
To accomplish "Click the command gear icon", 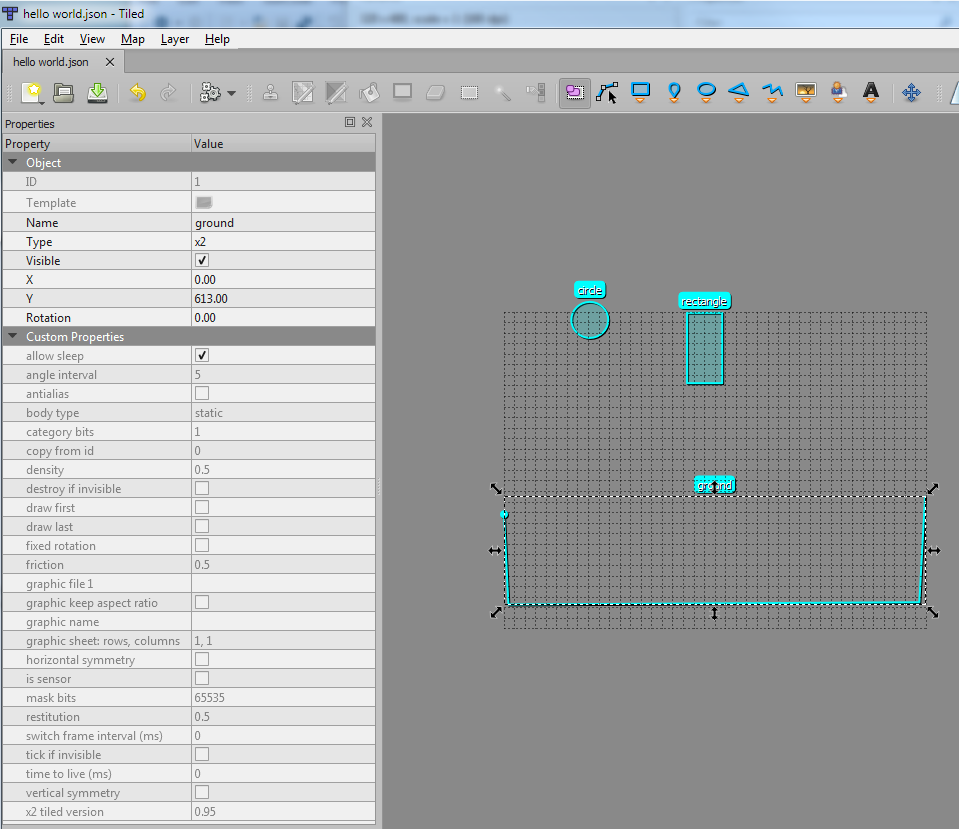I will (210, 93).
